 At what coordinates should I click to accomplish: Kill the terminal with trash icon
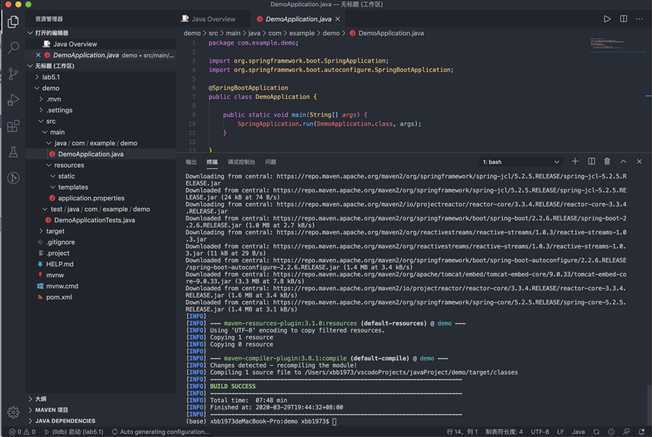coord(607,161)
